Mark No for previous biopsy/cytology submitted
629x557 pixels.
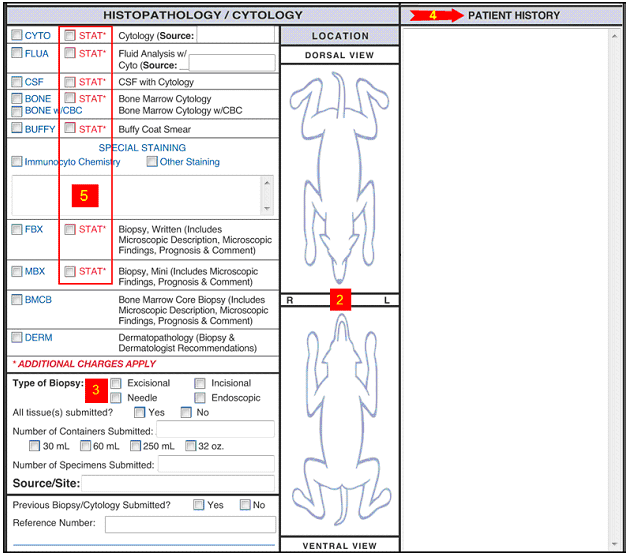click(245, 505)
